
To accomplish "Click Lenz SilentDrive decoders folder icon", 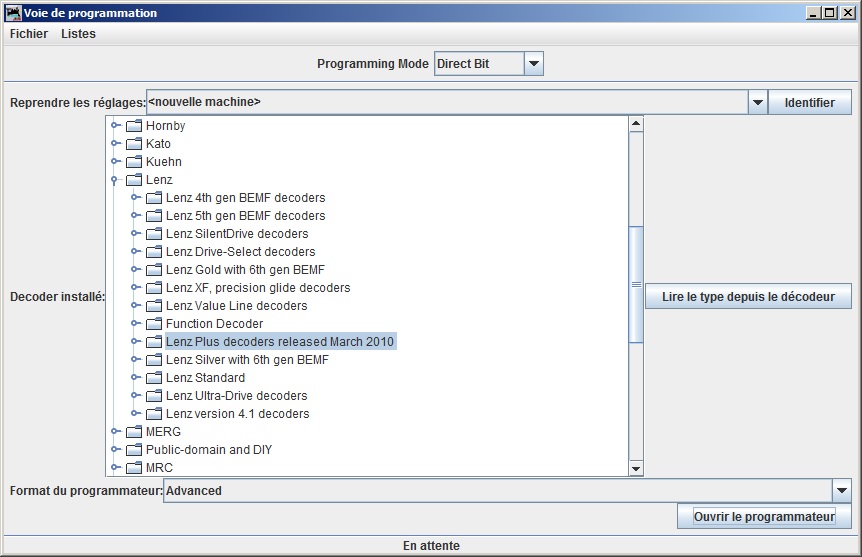I will pos(154,234).
